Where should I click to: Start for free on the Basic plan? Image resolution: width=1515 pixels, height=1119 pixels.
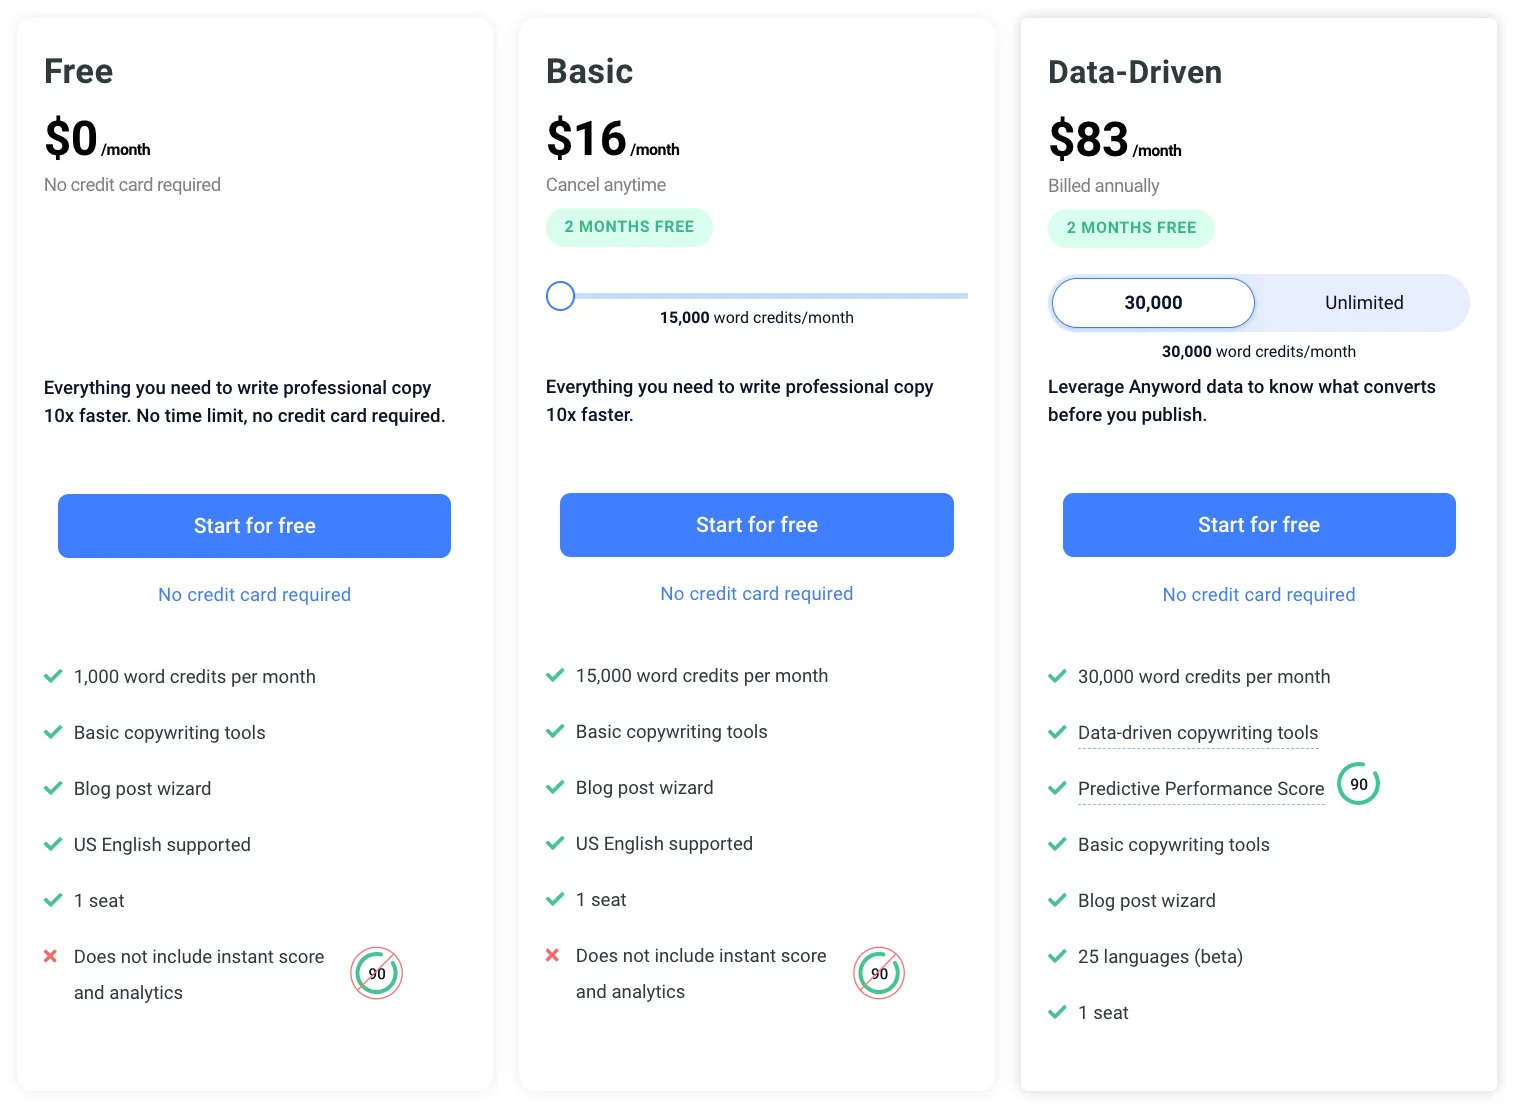756,525
